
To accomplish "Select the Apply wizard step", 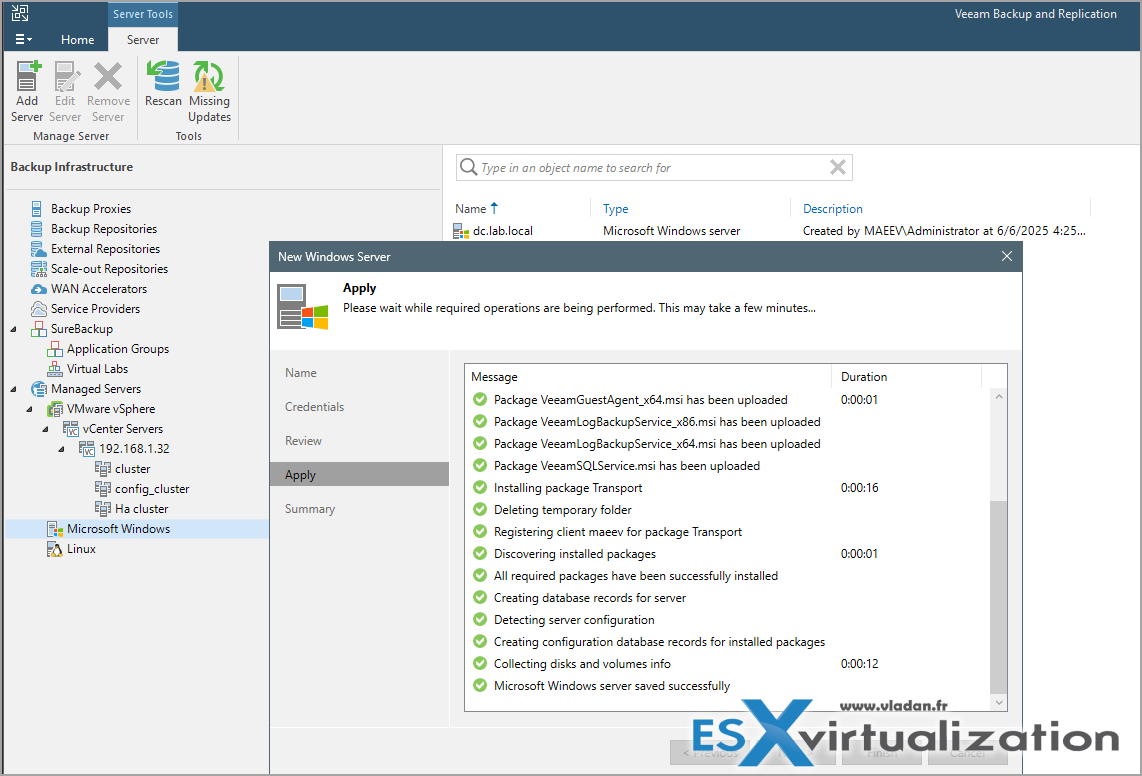I will tap(359, 474).
